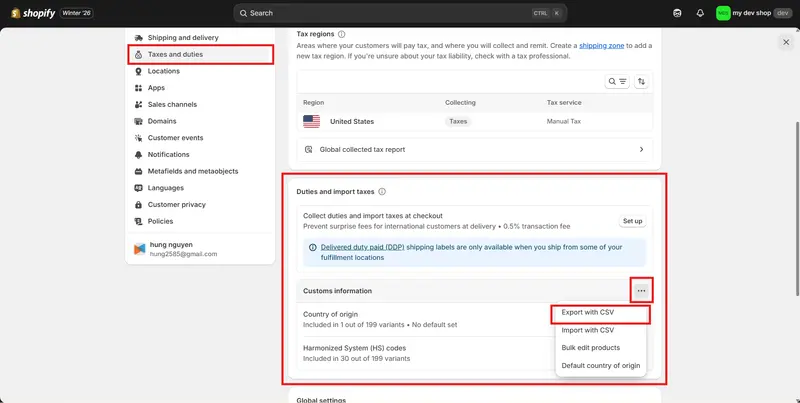This screenshot has height=403, width=800.
Task: Open search and filter for tax regions
Action: [617, 82]
